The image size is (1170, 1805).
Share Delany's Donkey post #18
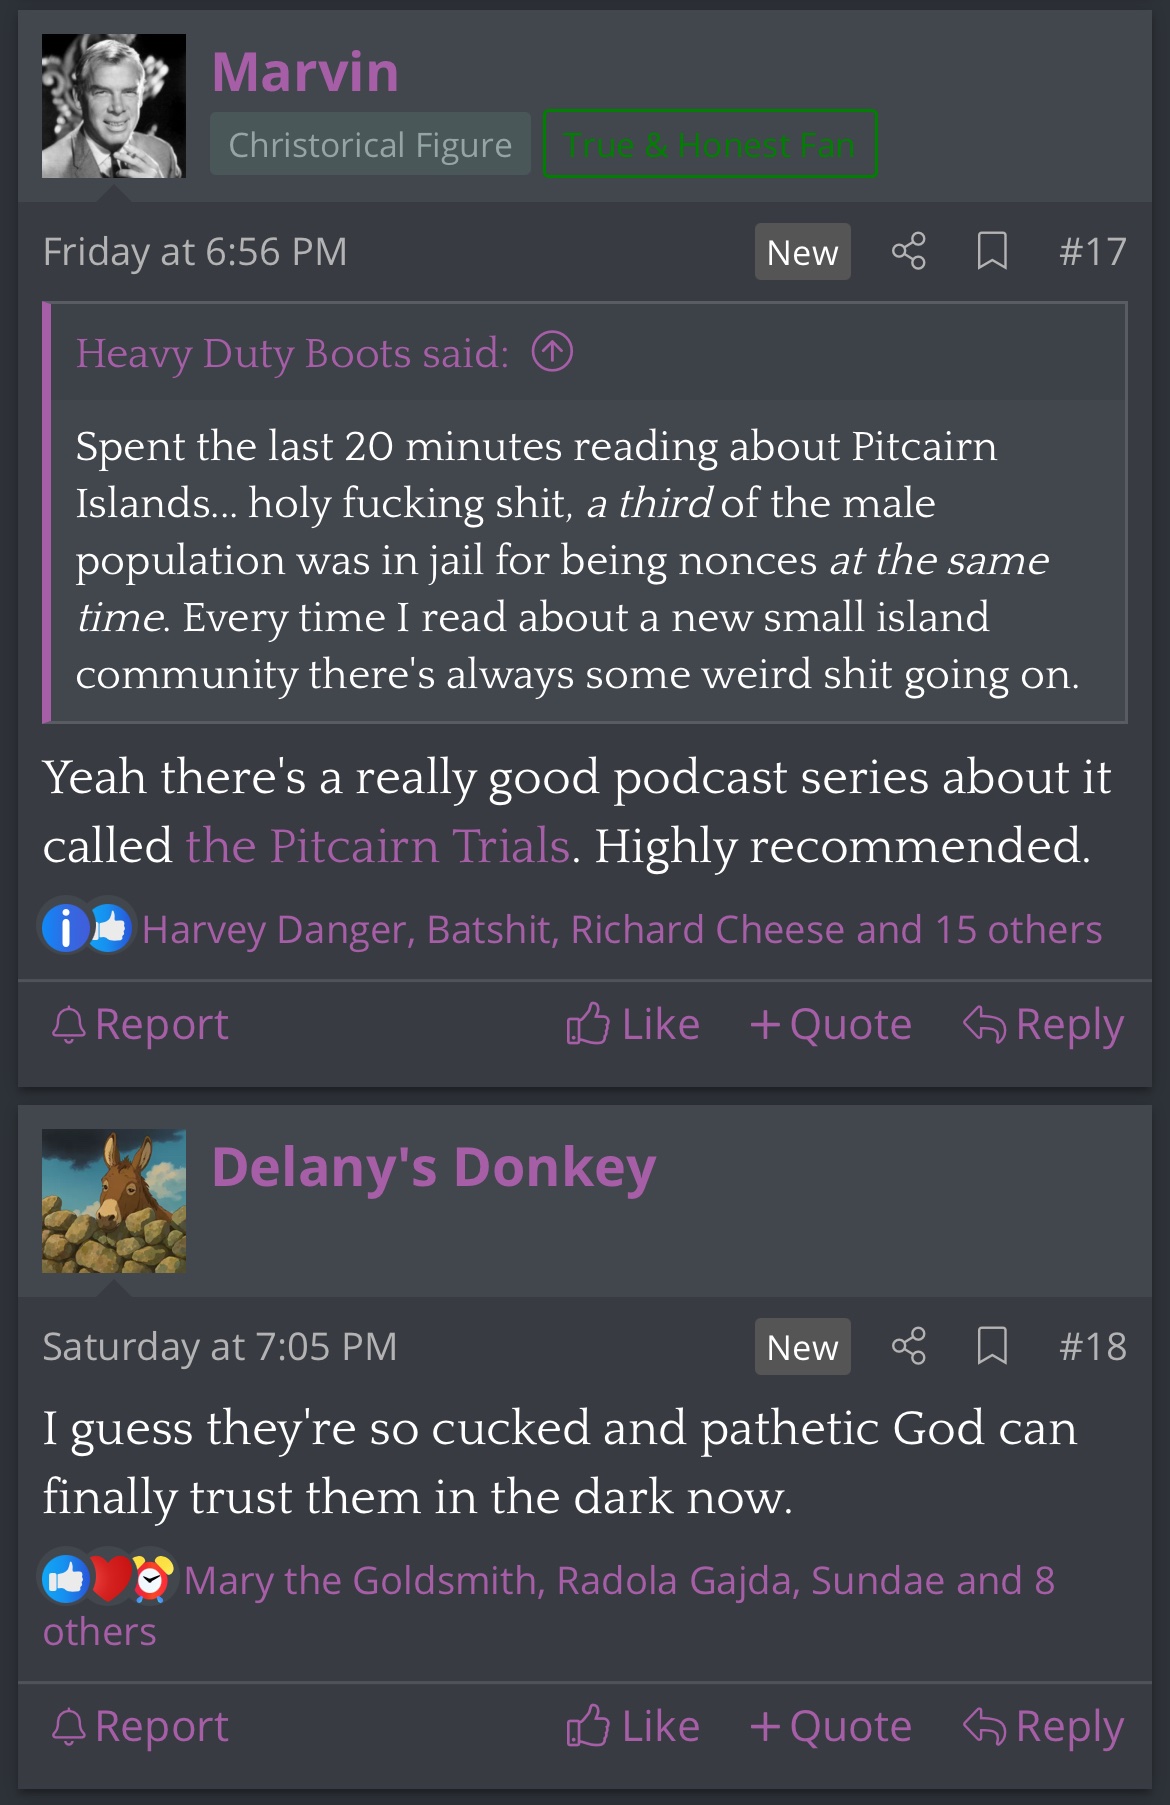(908, 1346)
